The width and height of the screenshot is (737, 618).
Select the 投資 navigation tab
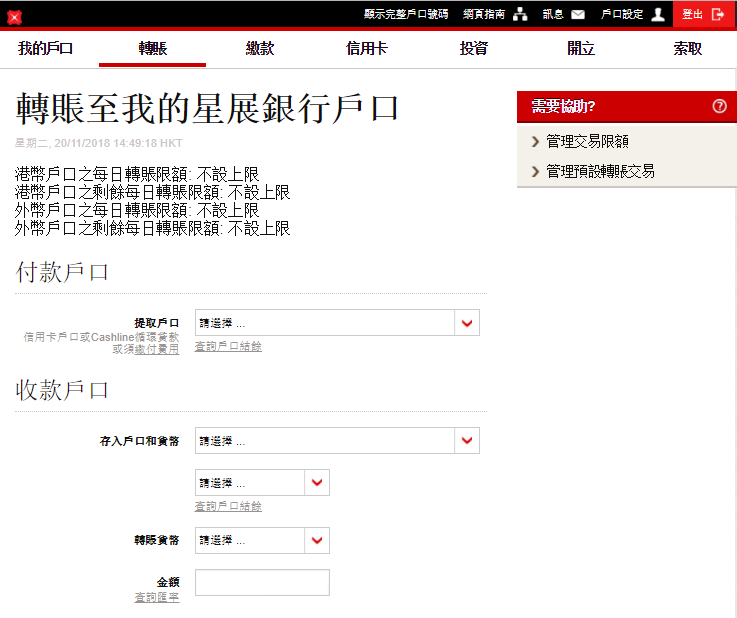point(474,48)
